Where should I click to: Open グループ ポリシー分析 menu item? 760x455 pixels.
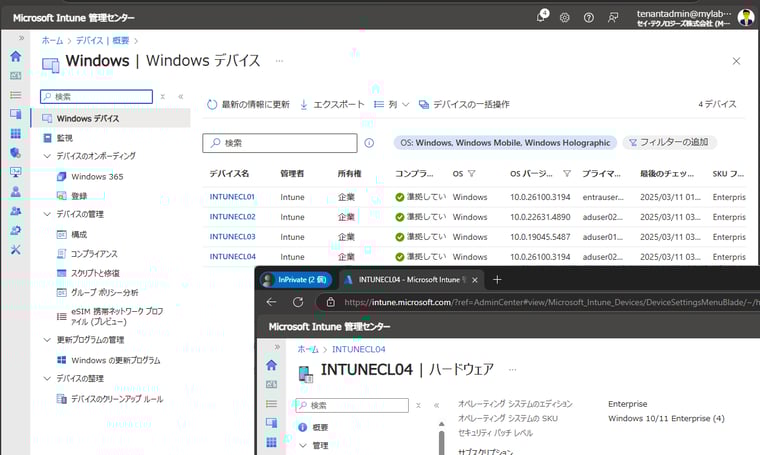click(104, 293)
